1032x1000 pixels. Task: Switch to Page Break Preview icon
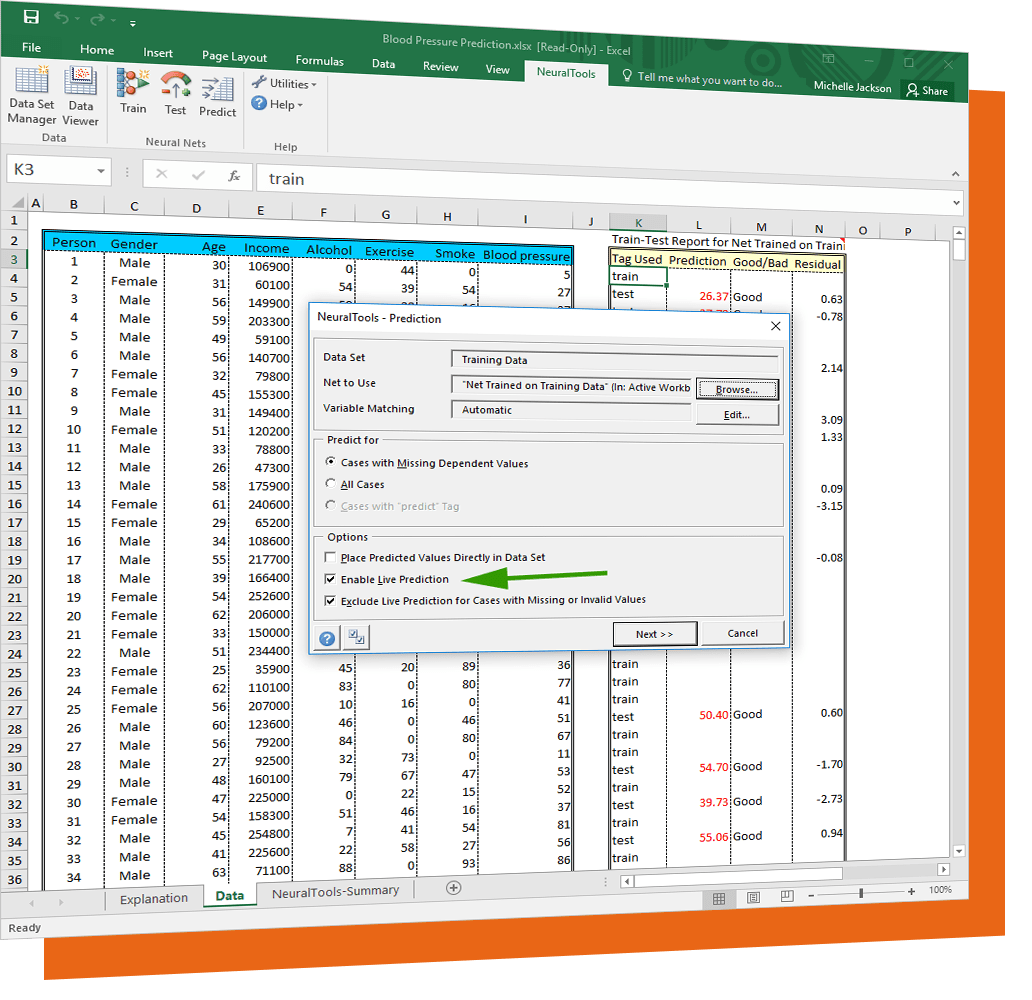pyautogui.click(x=787, y=896)
